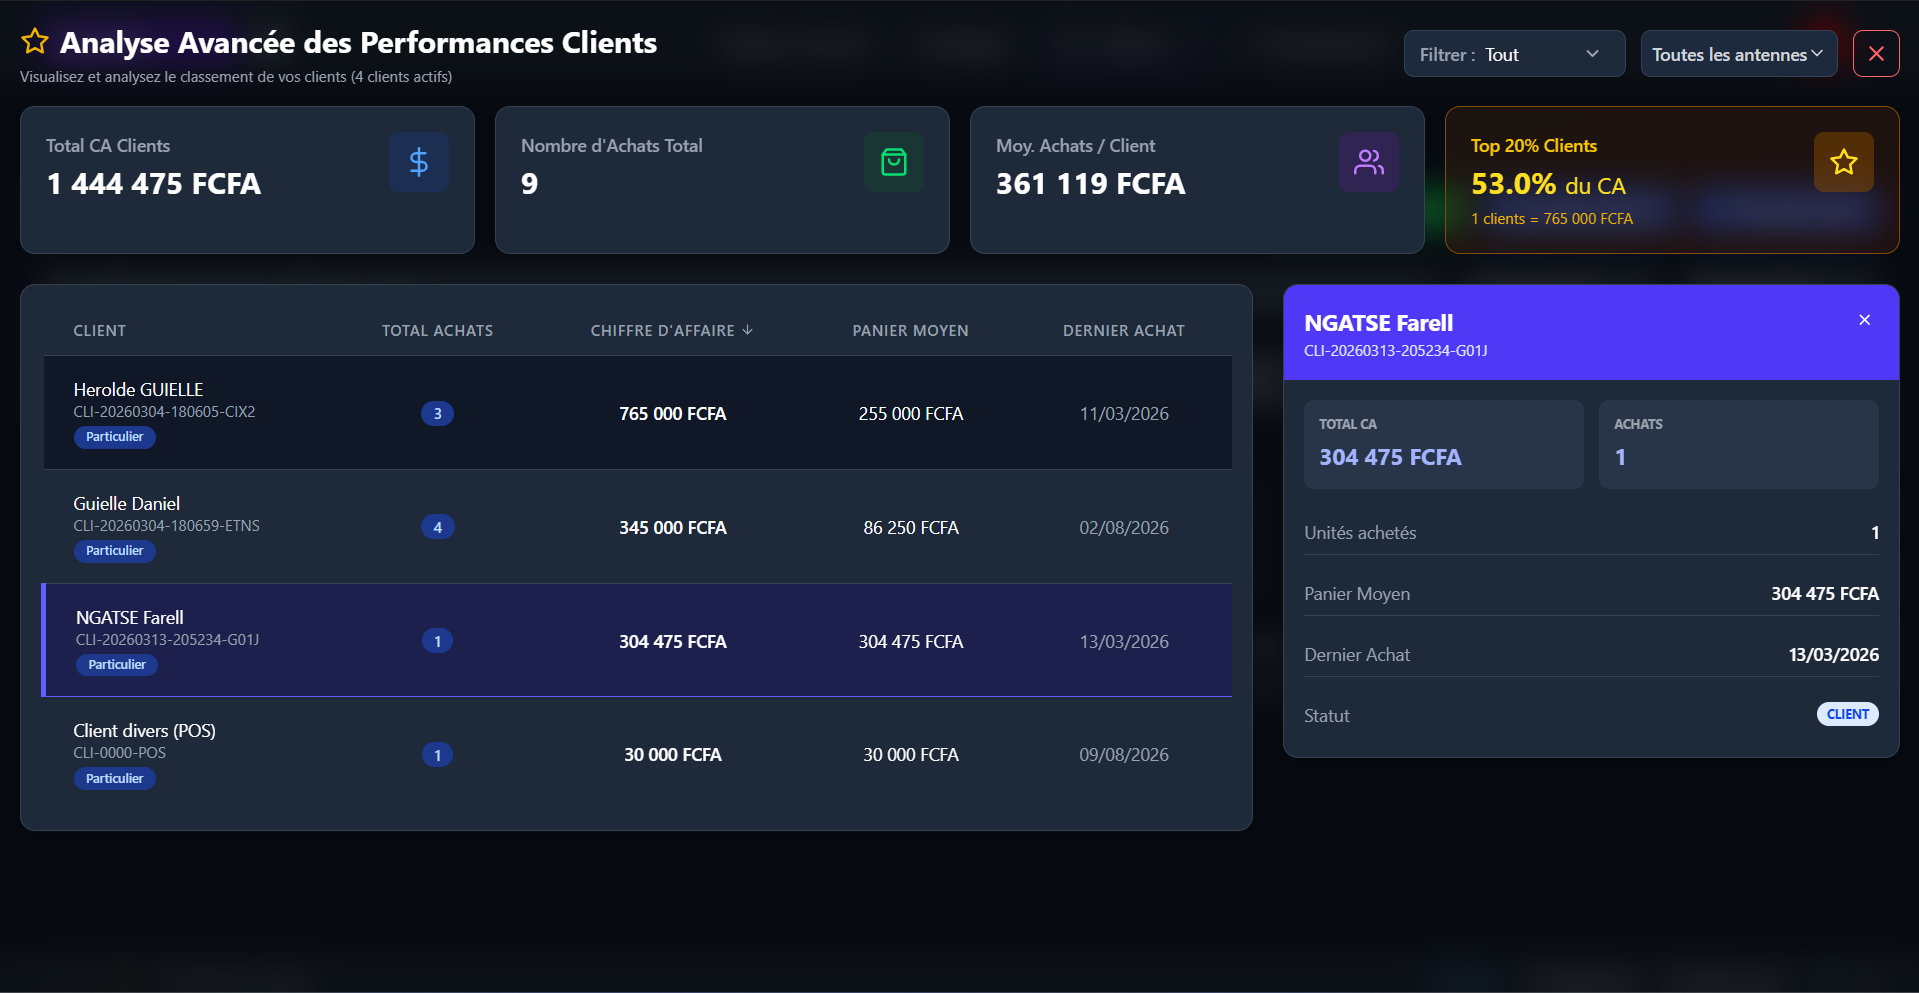This screenshot has width=1919, height=993.
Task: Click the users icon on Moy. Achats card
Action: (1369, 162)
